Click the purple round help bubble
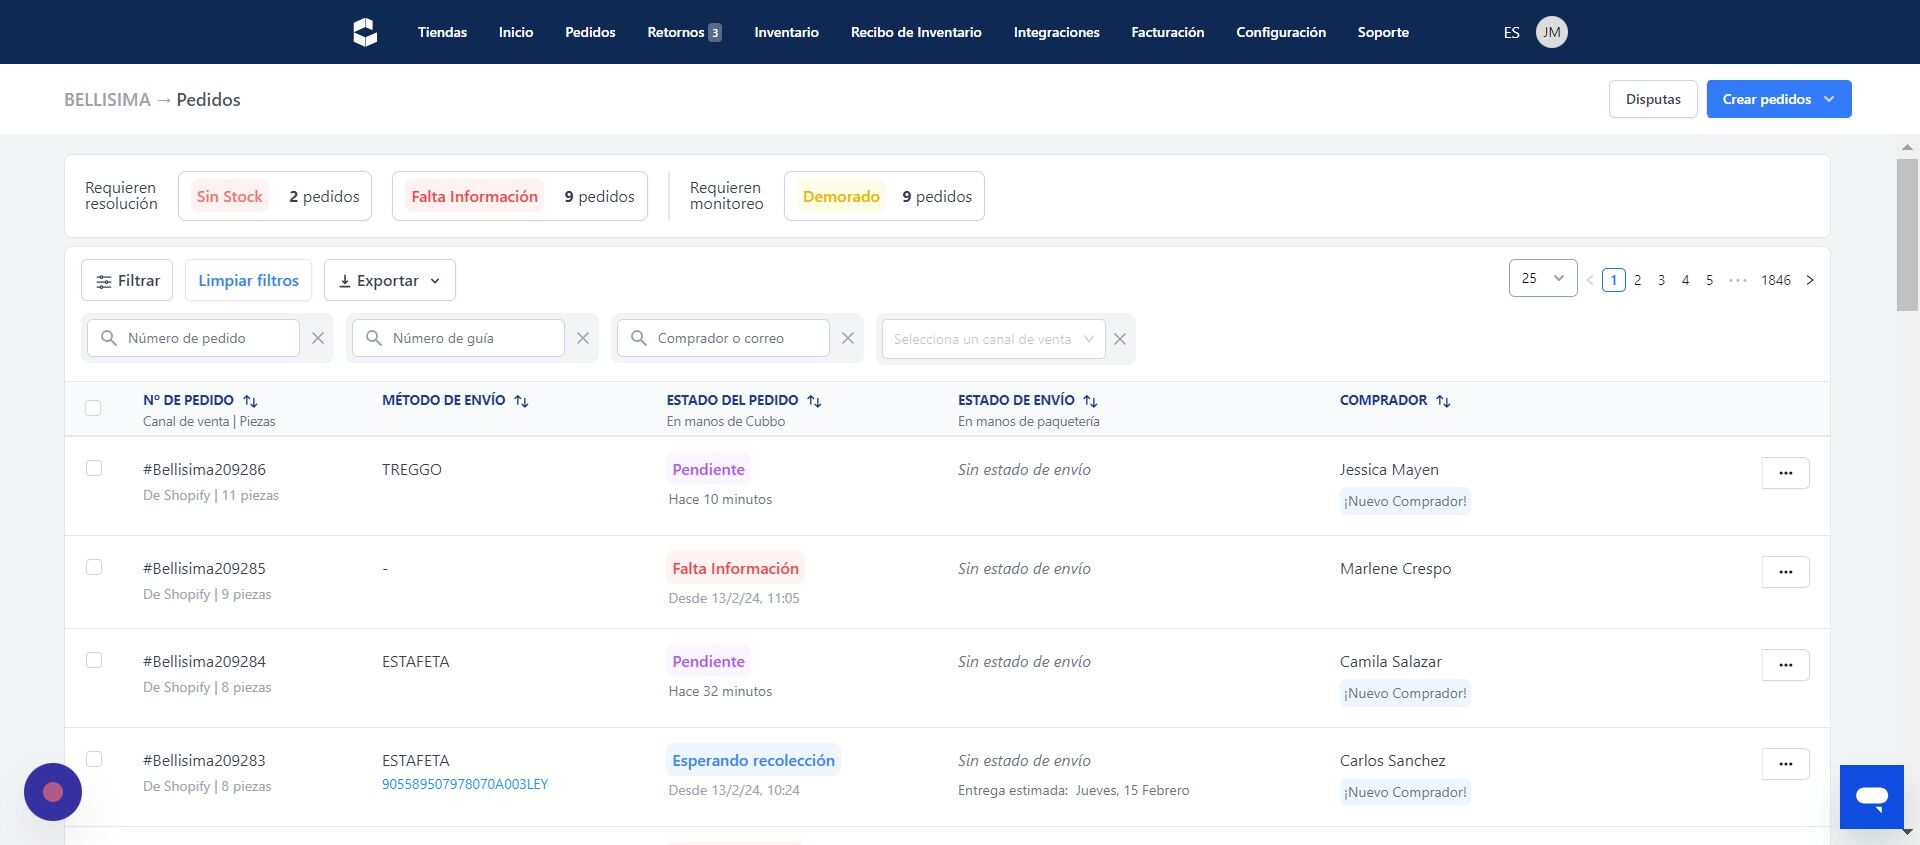This screenshot has height=845, width=1920. pos(53,792)
